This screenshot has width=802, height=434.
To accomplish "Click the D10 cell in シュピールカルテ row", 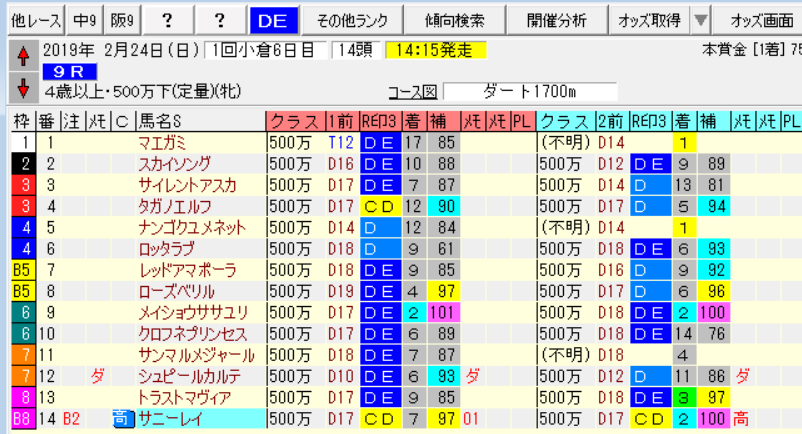I will (341, 376).
